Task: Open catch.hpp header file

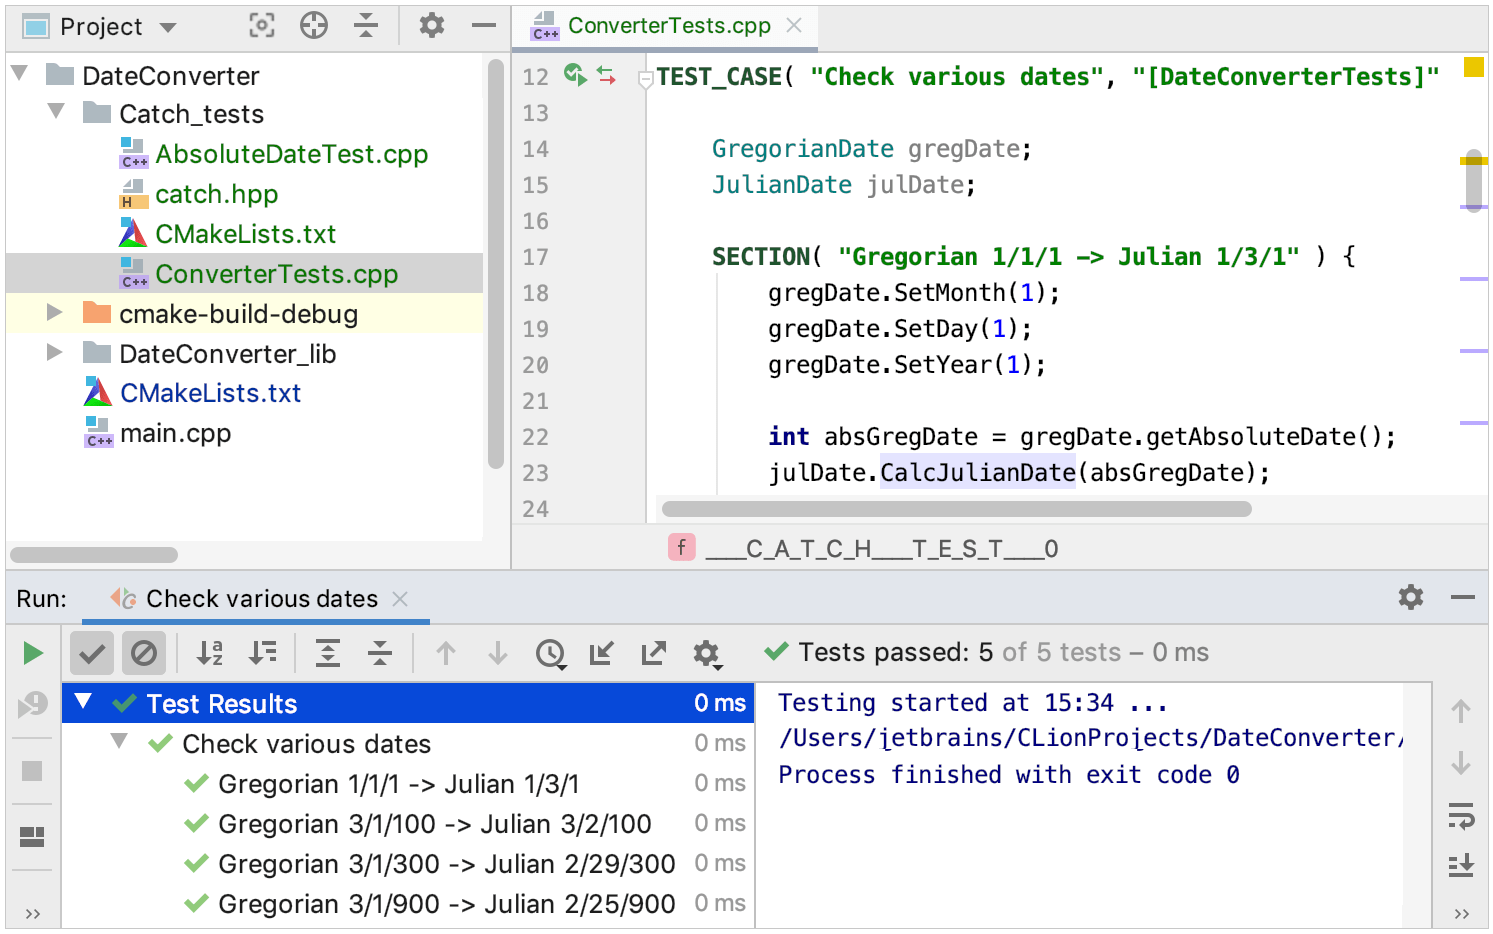Action: click(x=216, y=194)
